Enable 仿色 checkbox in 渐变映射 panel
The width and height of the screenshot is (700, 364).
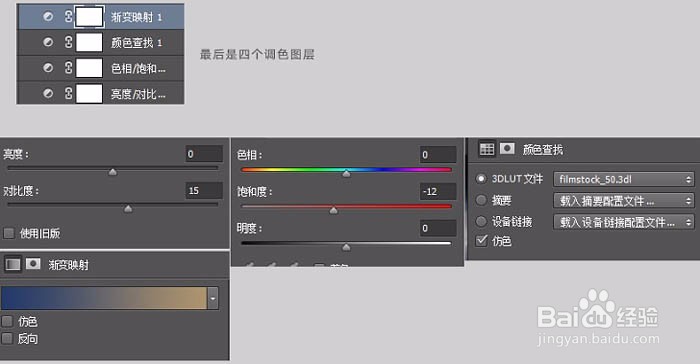click(7, 321)
